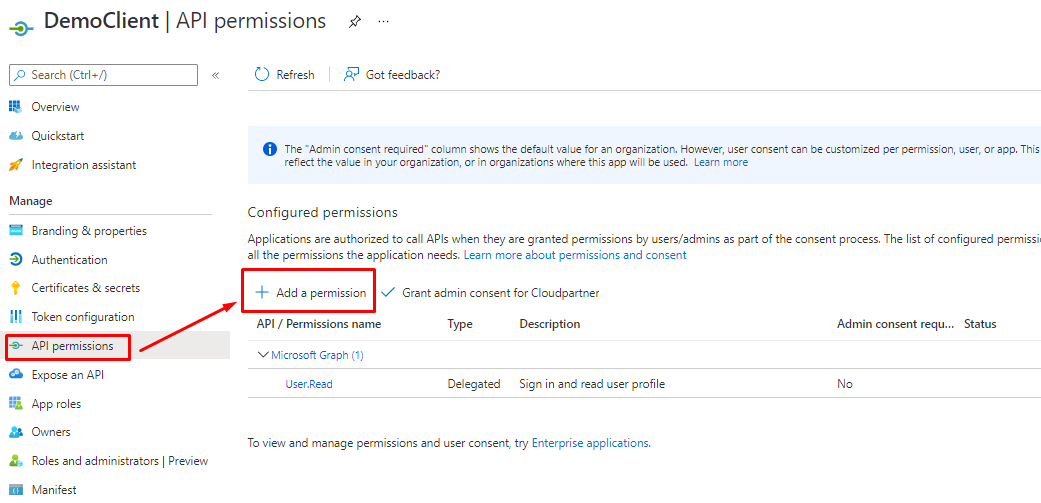Click the Refresh button
Screen dimensions: 1041x503
click(x=285, y=75)
